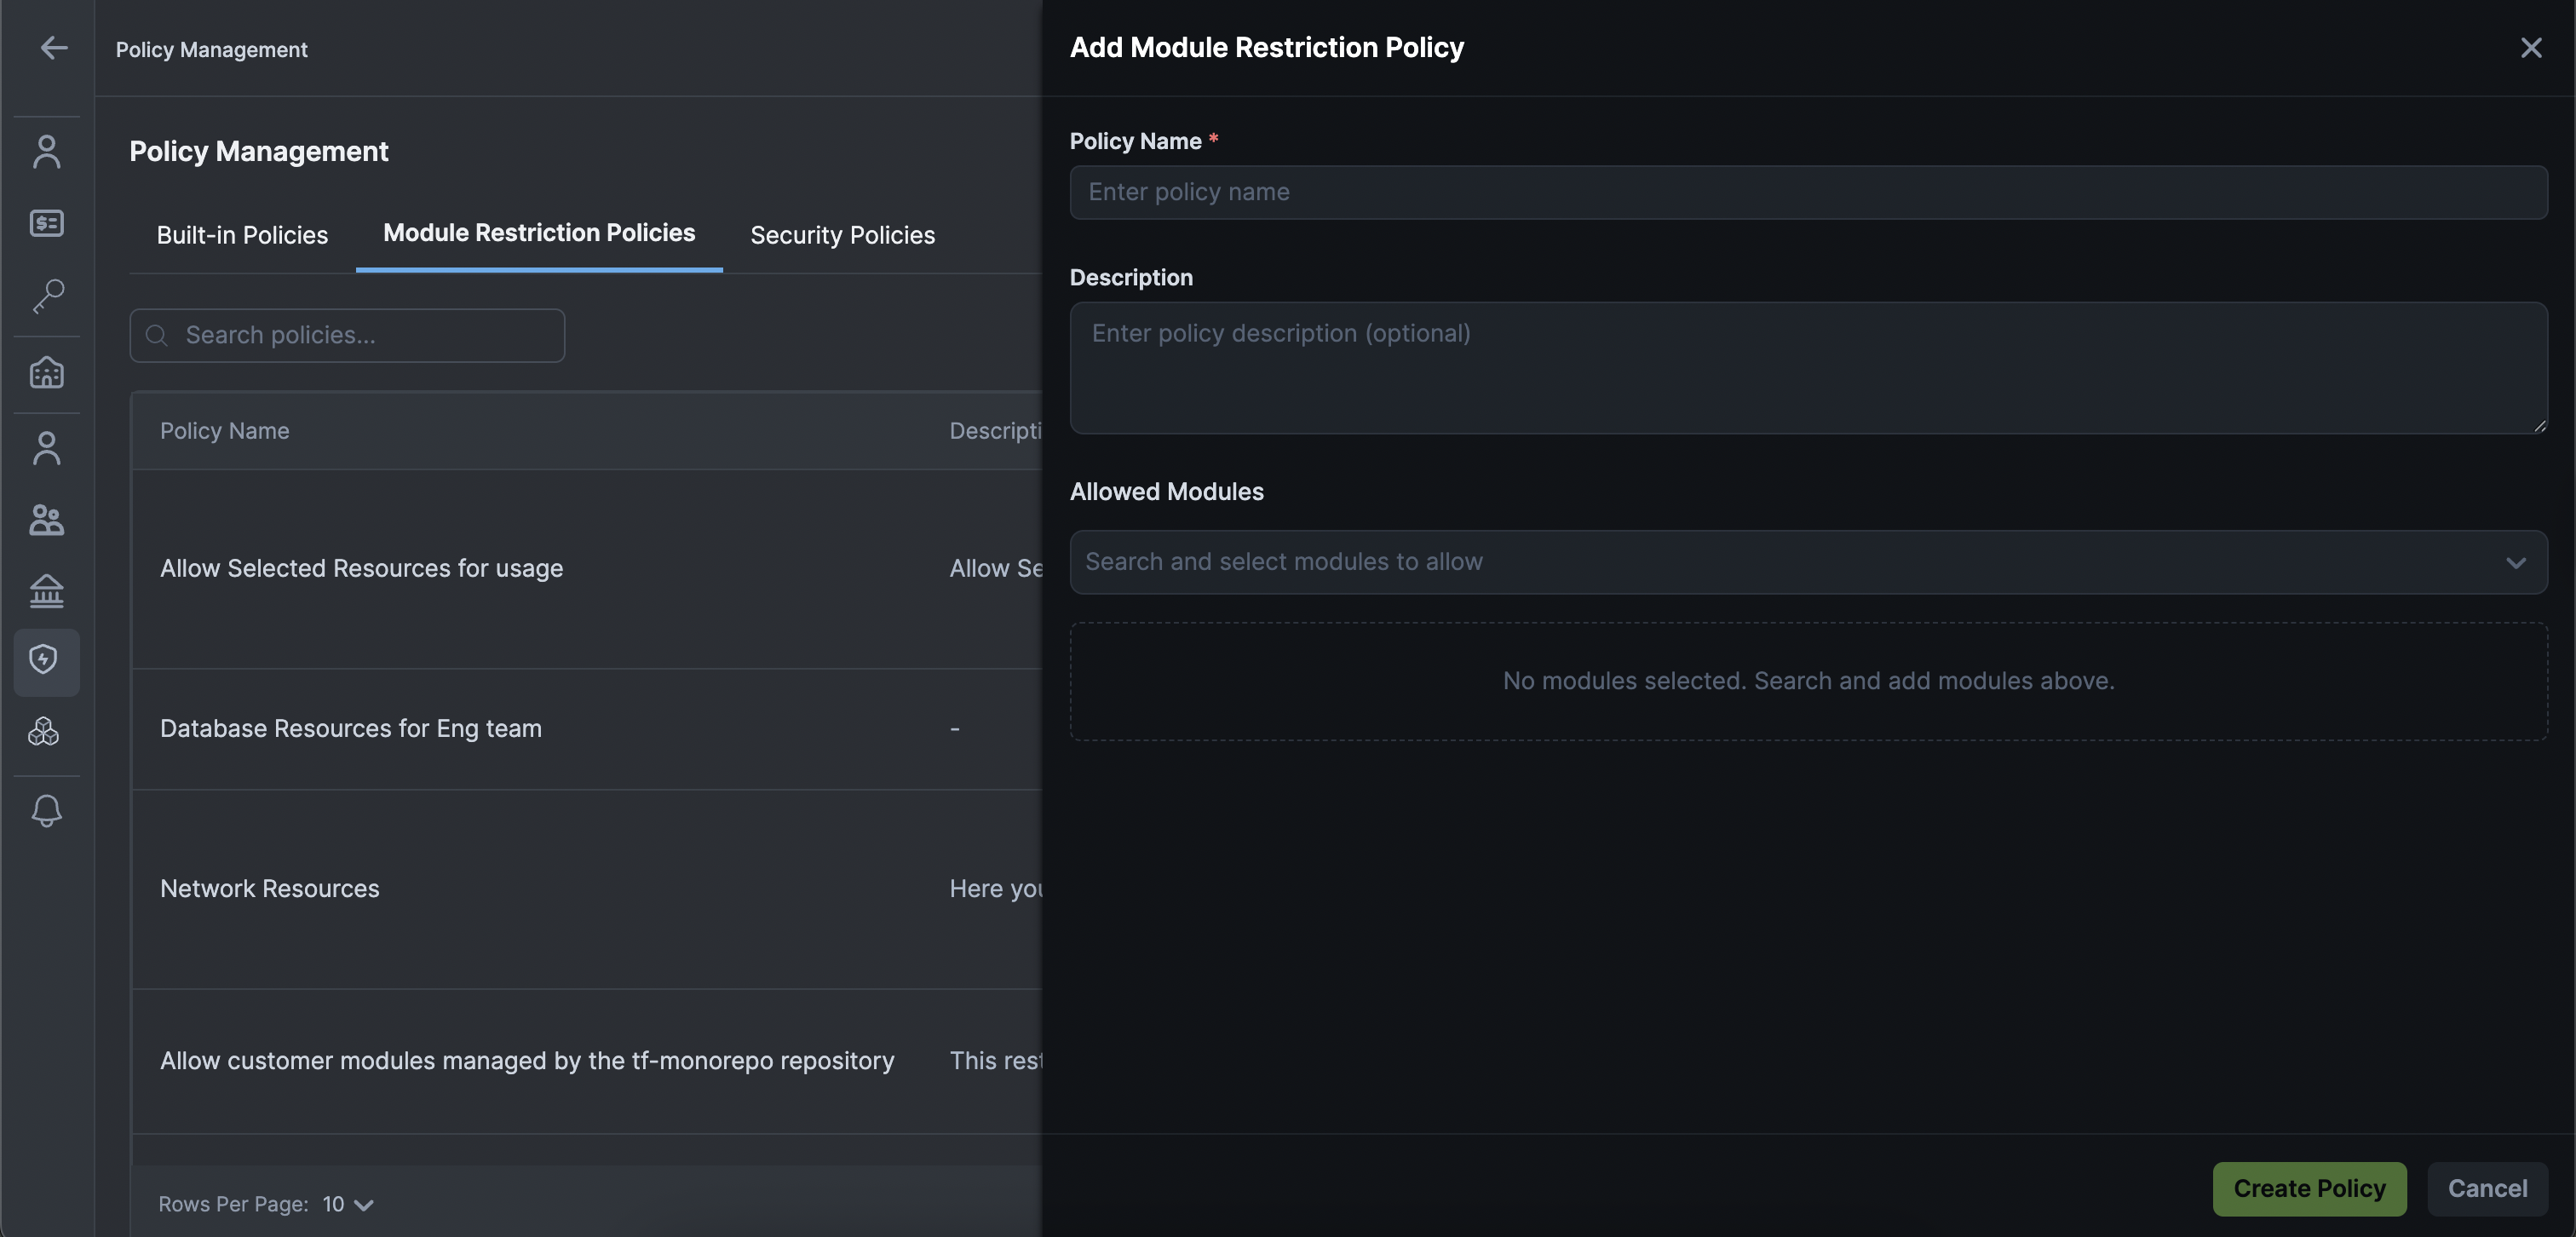Select the active shield policies icon
The height and width of the screenshot is (1237, 2576).
coord(47,660)
